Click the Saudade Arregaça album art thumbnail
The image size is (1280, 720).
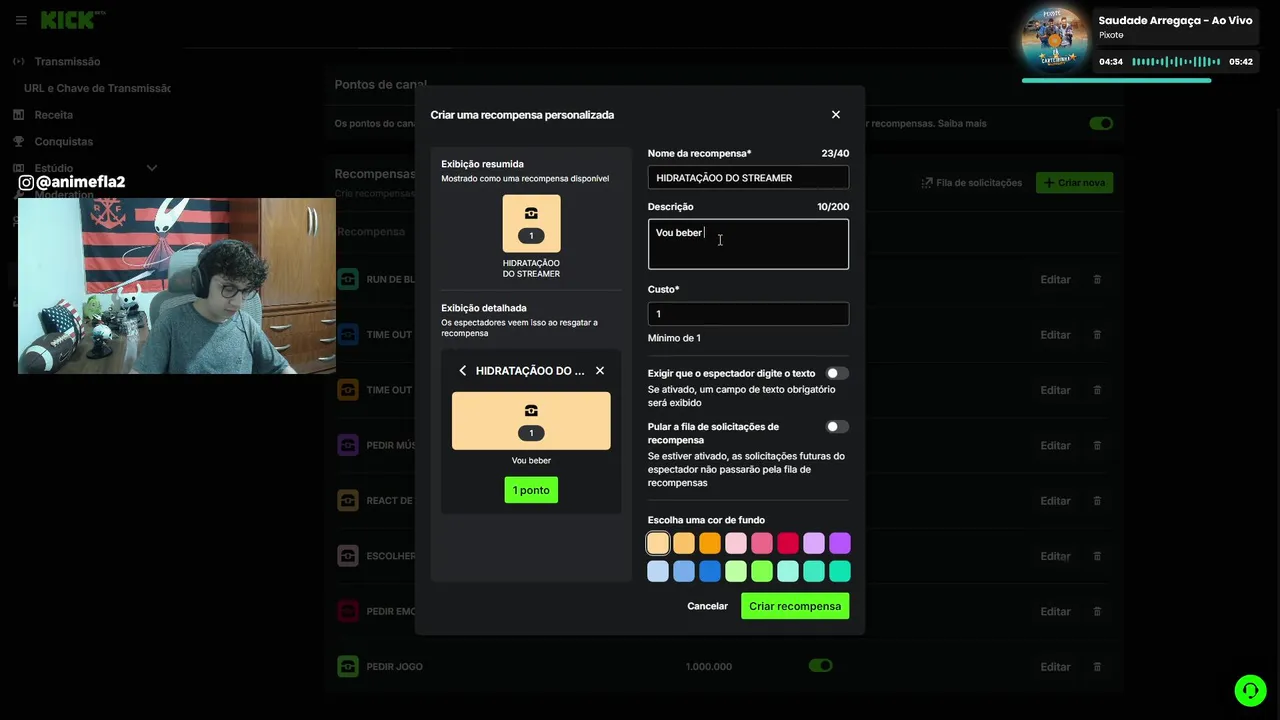click(x=1054, y=40)
